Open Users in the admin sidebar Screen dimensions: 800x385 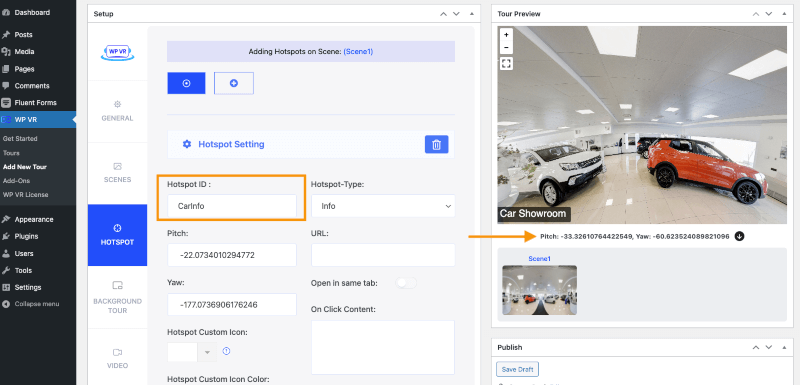coord(24,253)
